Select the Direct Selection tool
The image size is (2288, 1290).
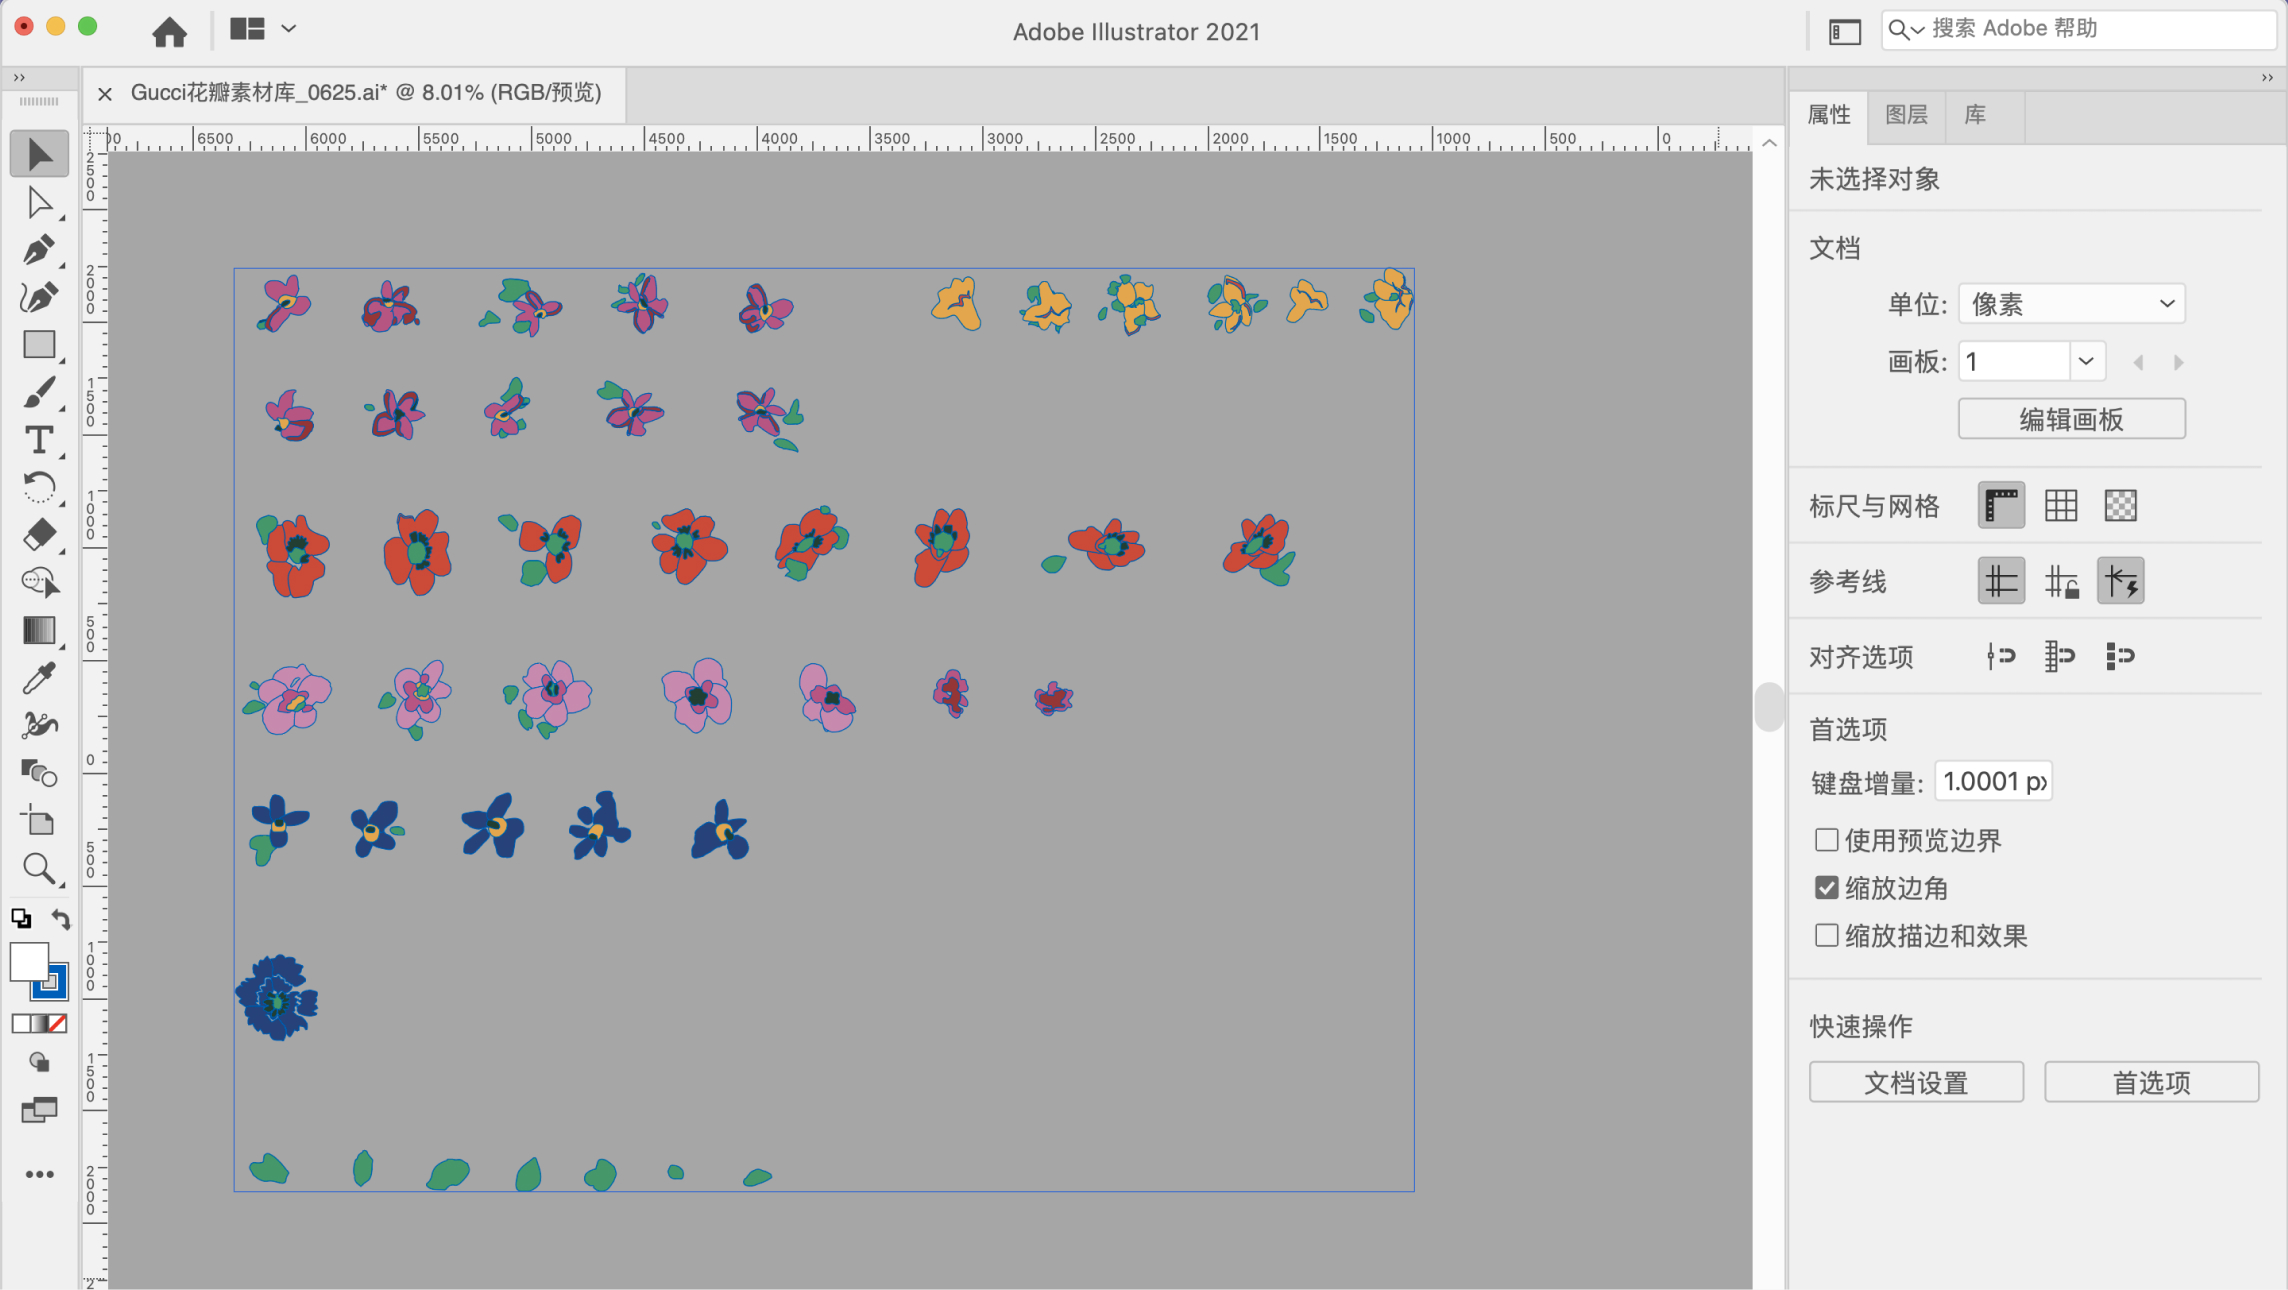tap(38, 203)
